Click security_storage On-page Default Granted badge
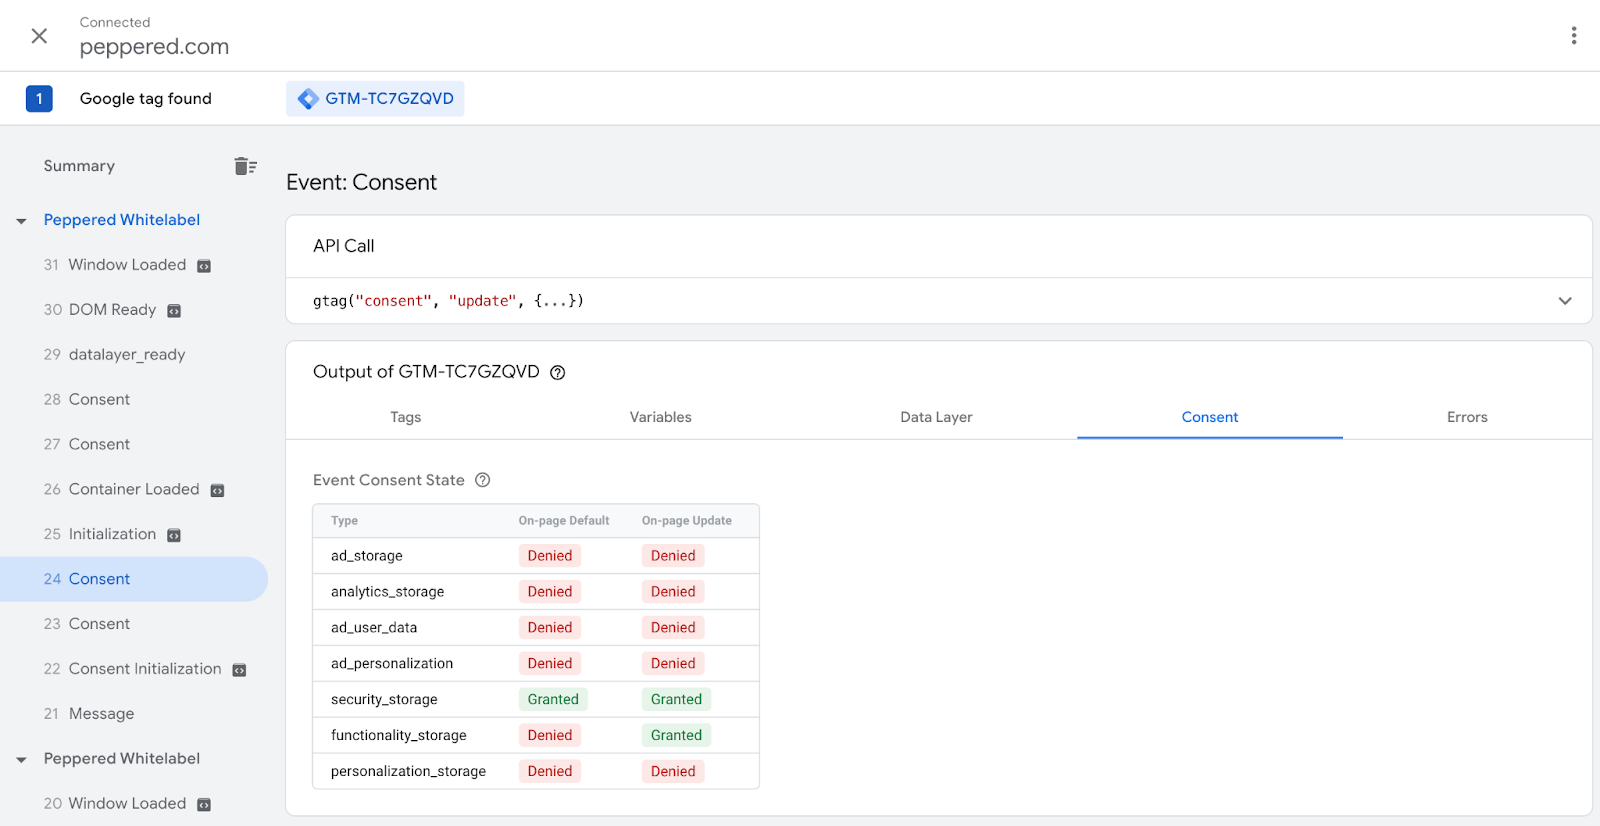 [x=553, y=699]
